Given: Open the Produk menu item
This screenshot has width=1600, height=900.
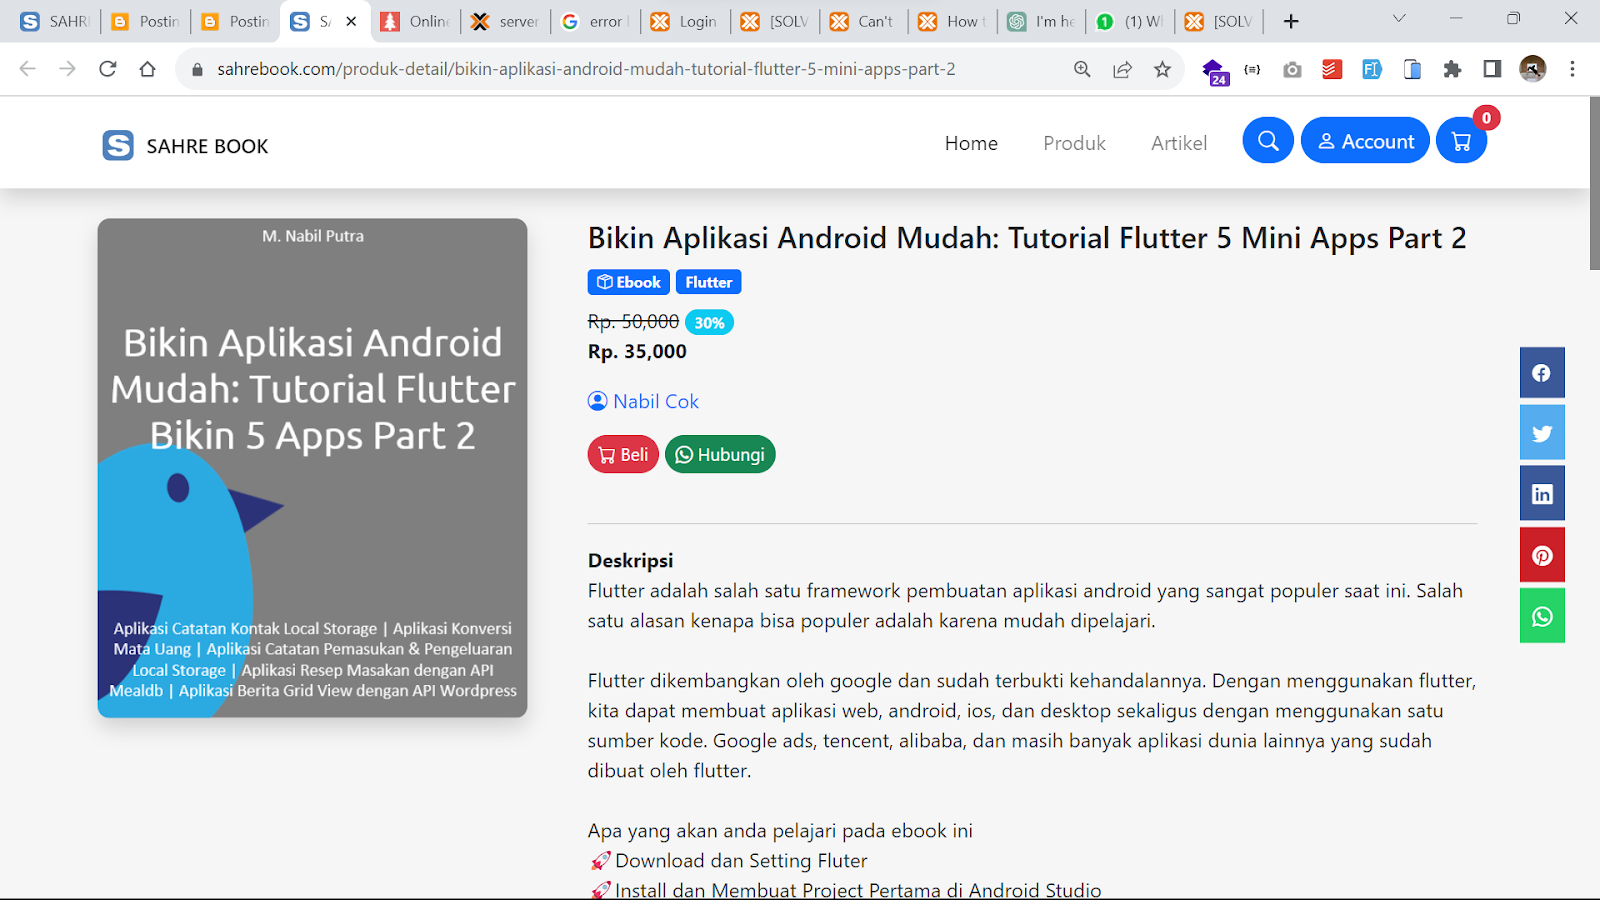Looking at the screenshot, I should pyautogui.click(x=1074, y=143).
